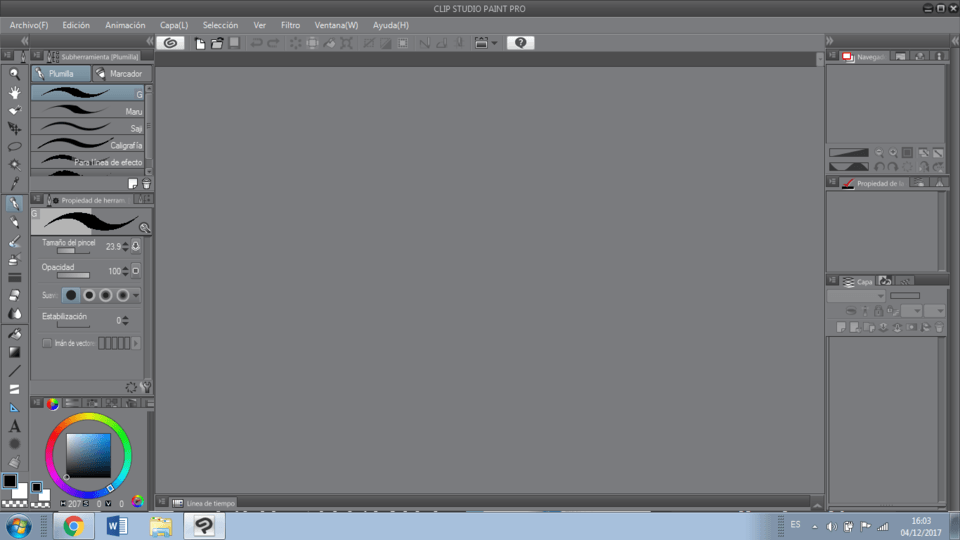
Task: Select the Saji pen sub tool
Action: (x=88, y=128)
